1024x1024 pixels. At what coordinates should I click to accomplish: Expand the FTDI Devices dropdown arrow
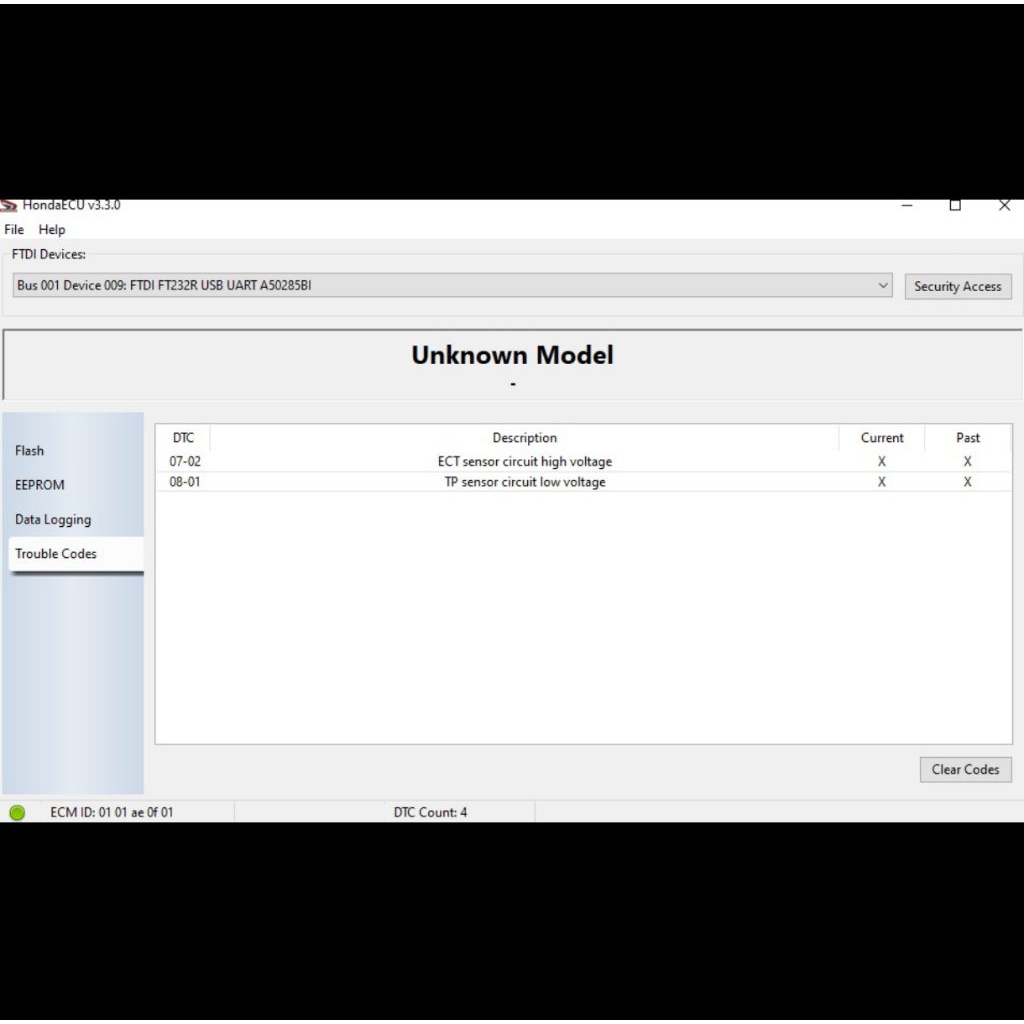(883, 285)
